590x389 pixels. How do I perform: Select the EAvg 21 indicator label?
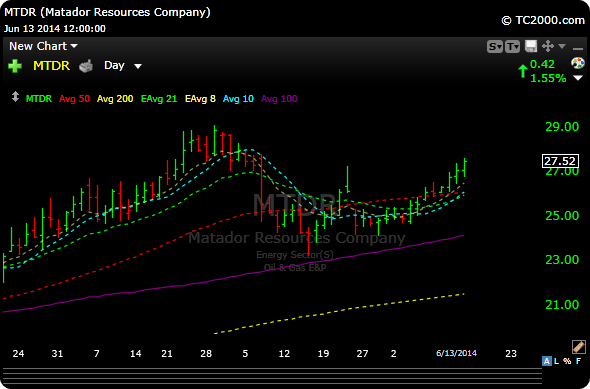(x=159, y=99)
